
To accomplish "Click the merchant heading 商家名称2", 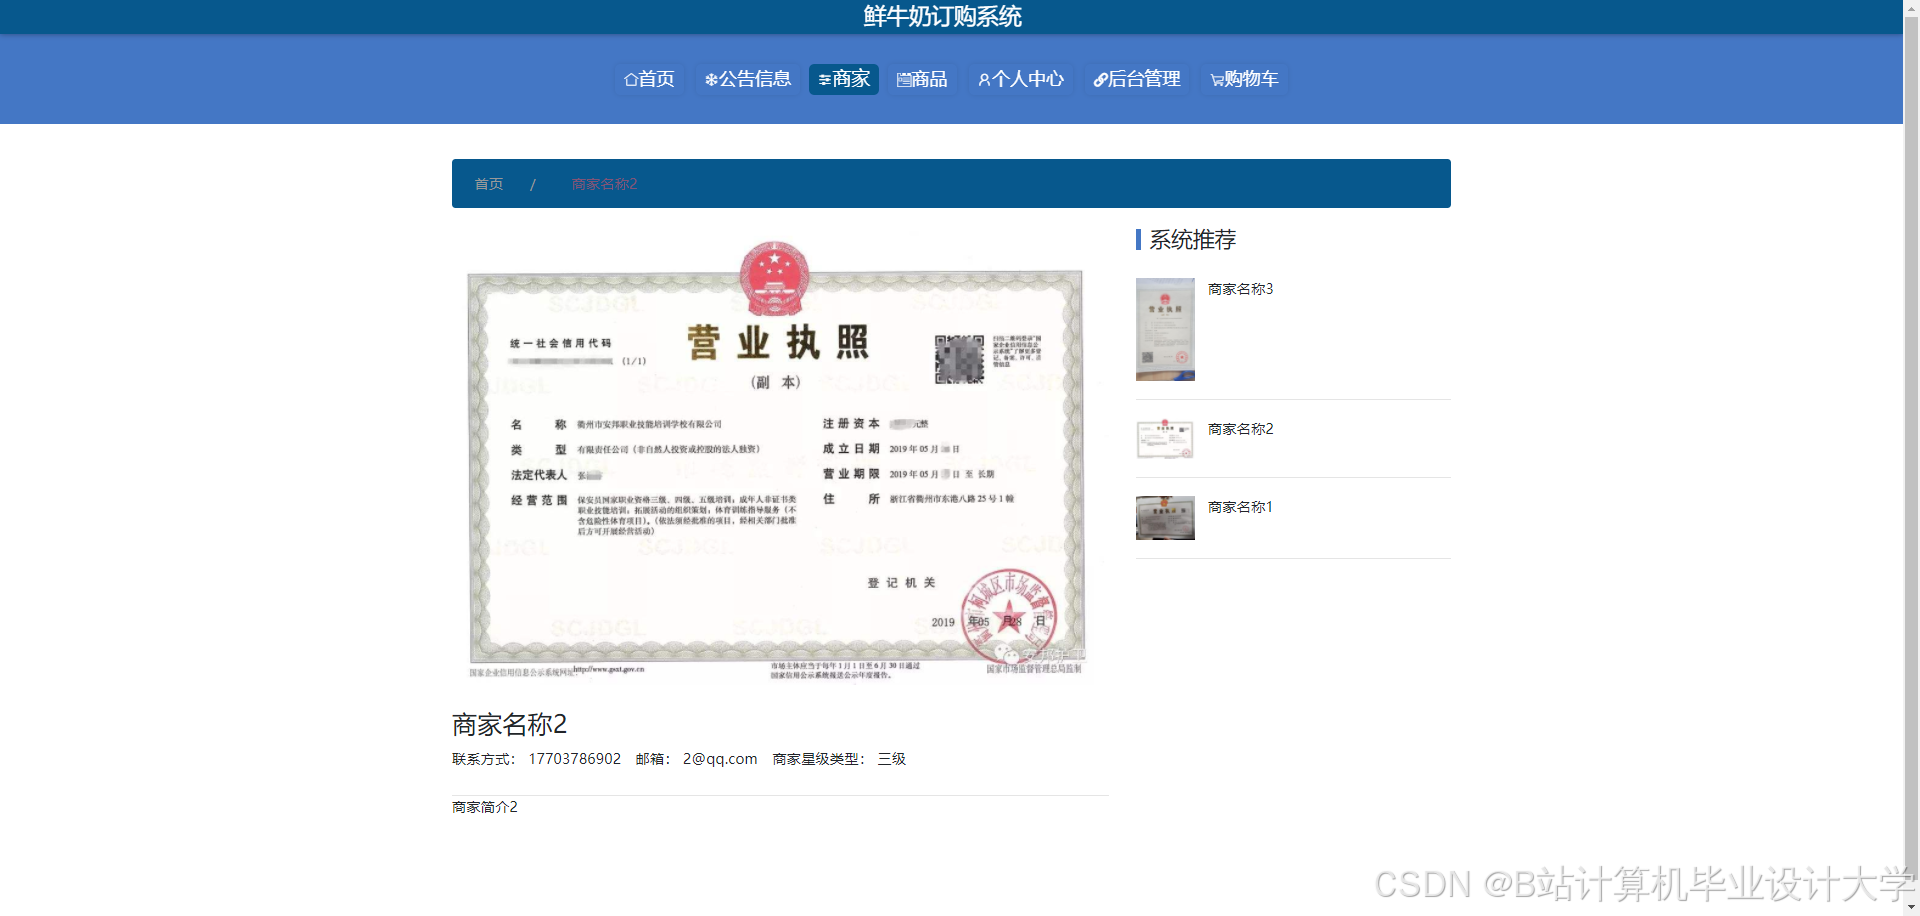I will click(509, 724).
